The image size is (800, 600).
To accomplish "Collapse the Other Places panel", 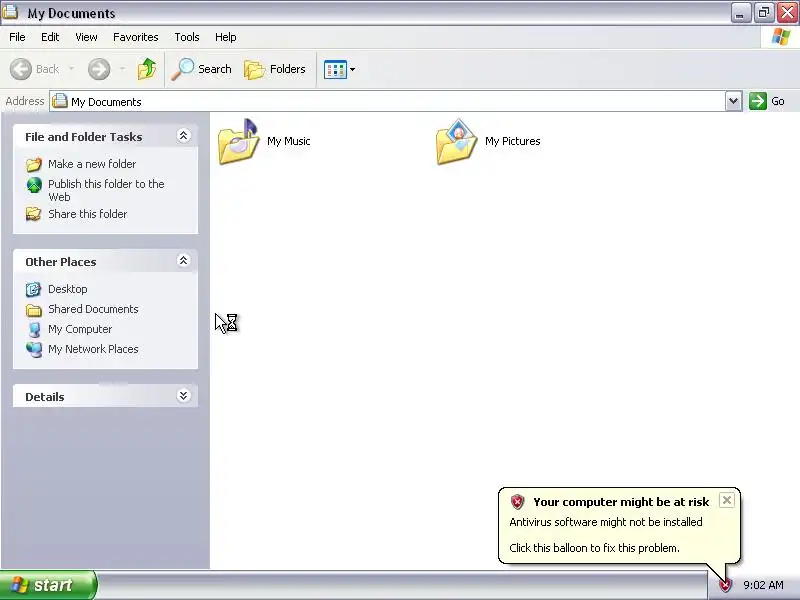I will pos(183,261).
